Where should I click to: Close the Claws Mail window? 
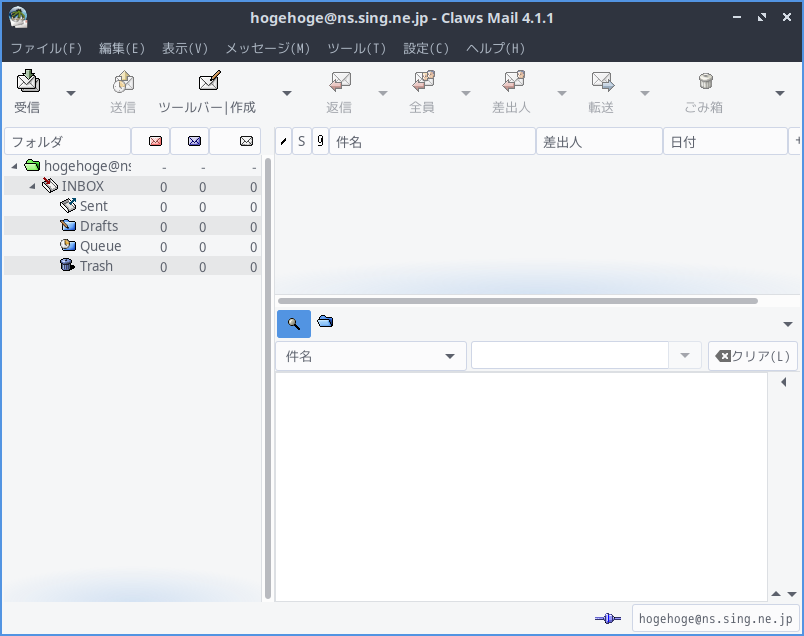pyautogui.click(x=787, y=17)
